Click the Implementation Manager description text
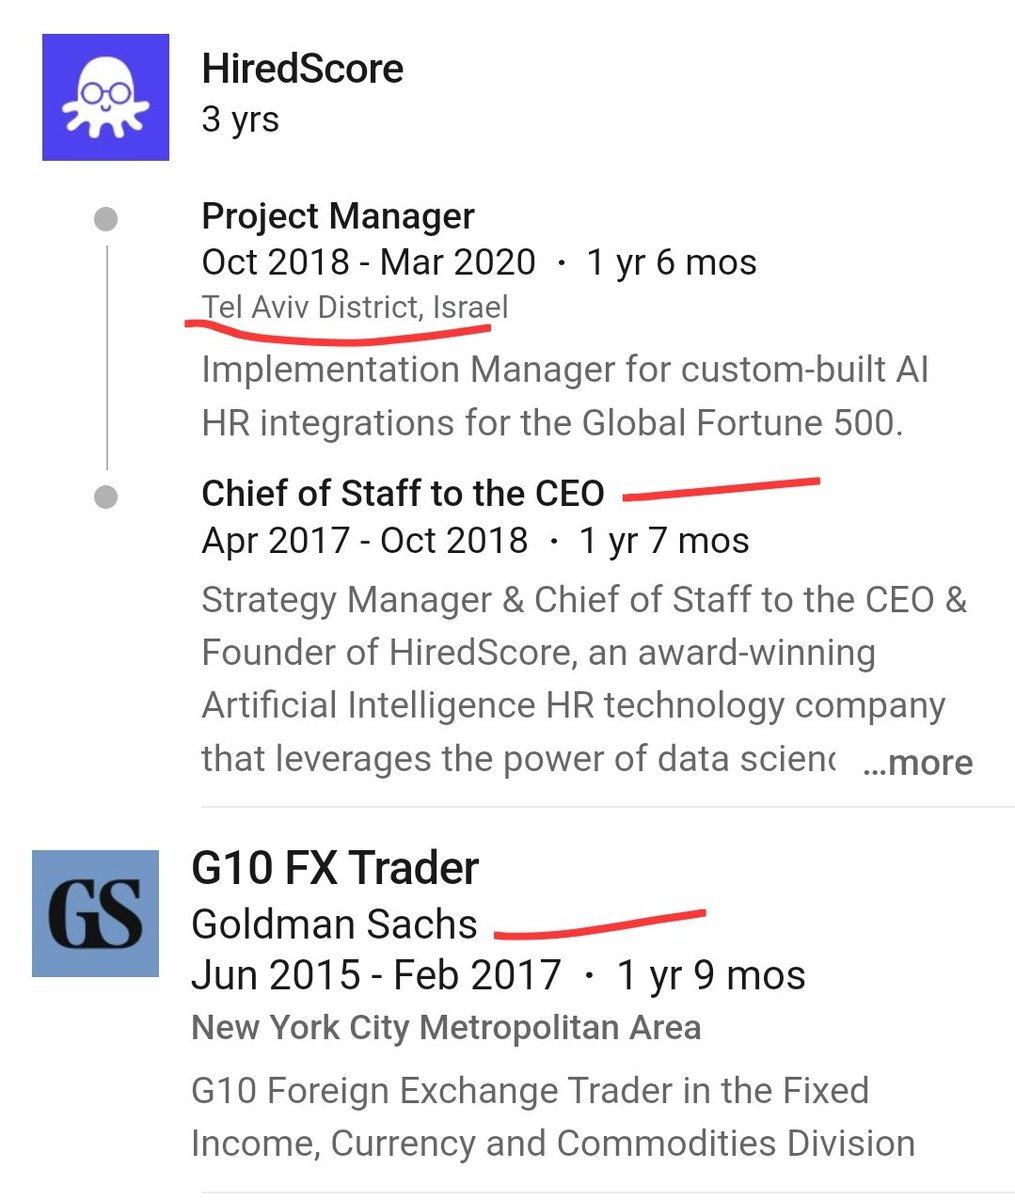The width and height of the screenshot is (1015, 1200). point(565,396)
